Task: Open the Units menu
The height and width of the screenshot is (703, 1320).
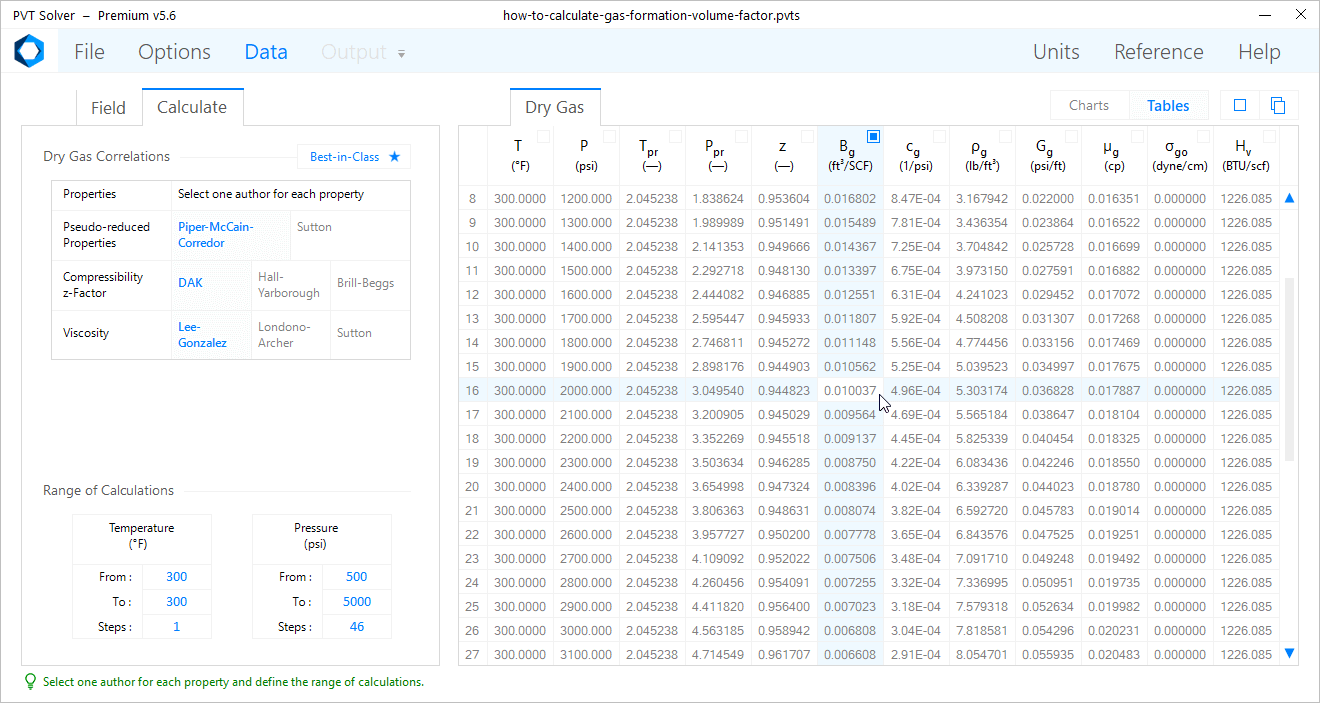Action: [1056, 52]
